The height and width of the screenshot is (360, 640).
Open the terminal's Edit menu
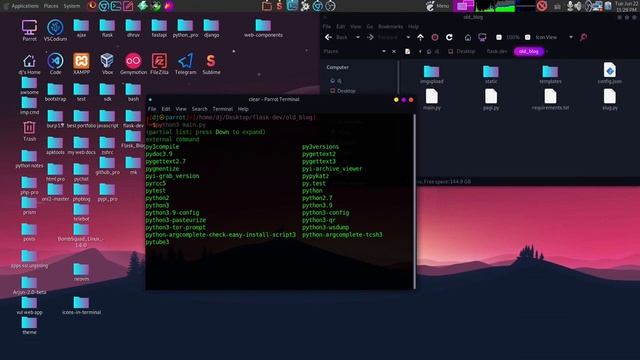[x=166, y=109]
